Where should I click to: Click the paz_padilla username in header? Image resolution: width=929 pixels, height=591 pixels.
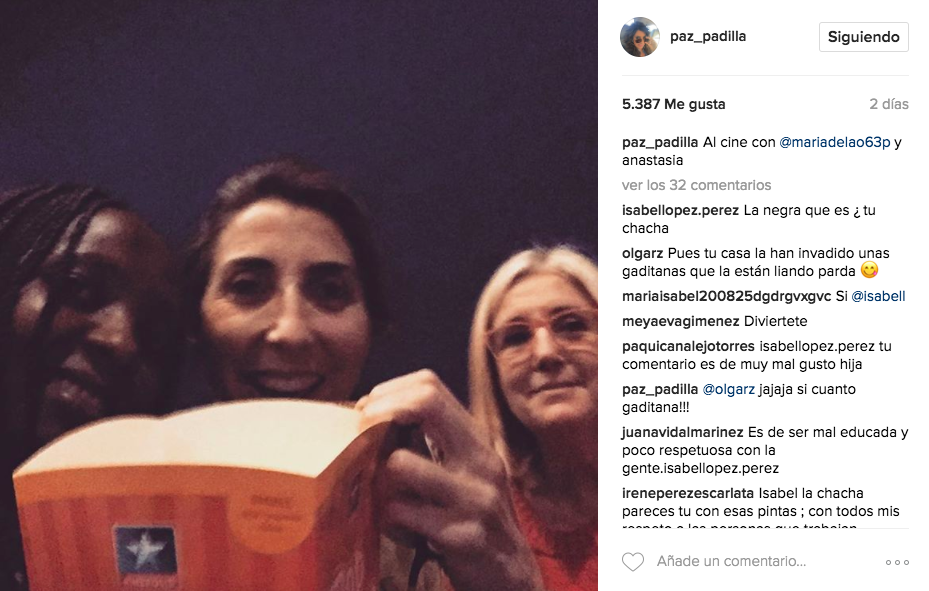[707, 36]
